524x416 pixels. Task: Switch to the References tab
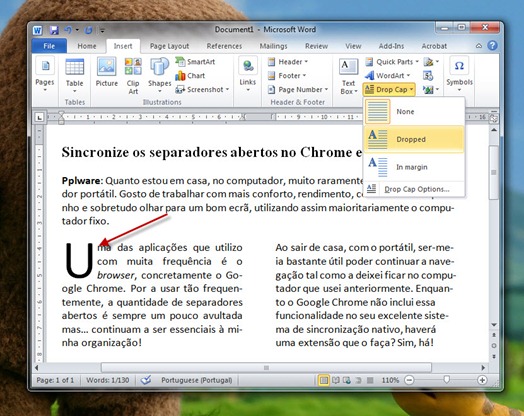point(224,46)
